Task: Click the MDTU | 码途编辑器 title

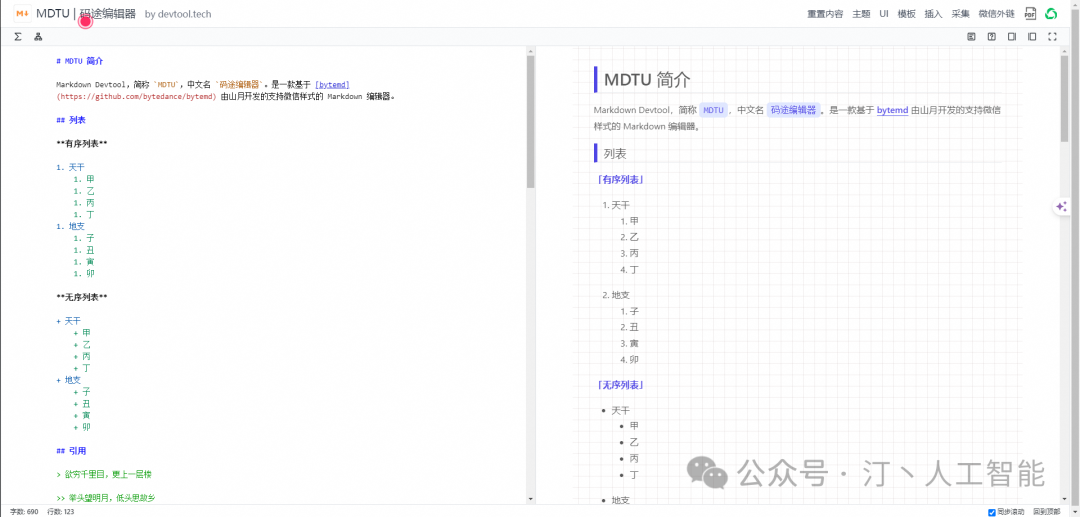Action: point(86,14)
